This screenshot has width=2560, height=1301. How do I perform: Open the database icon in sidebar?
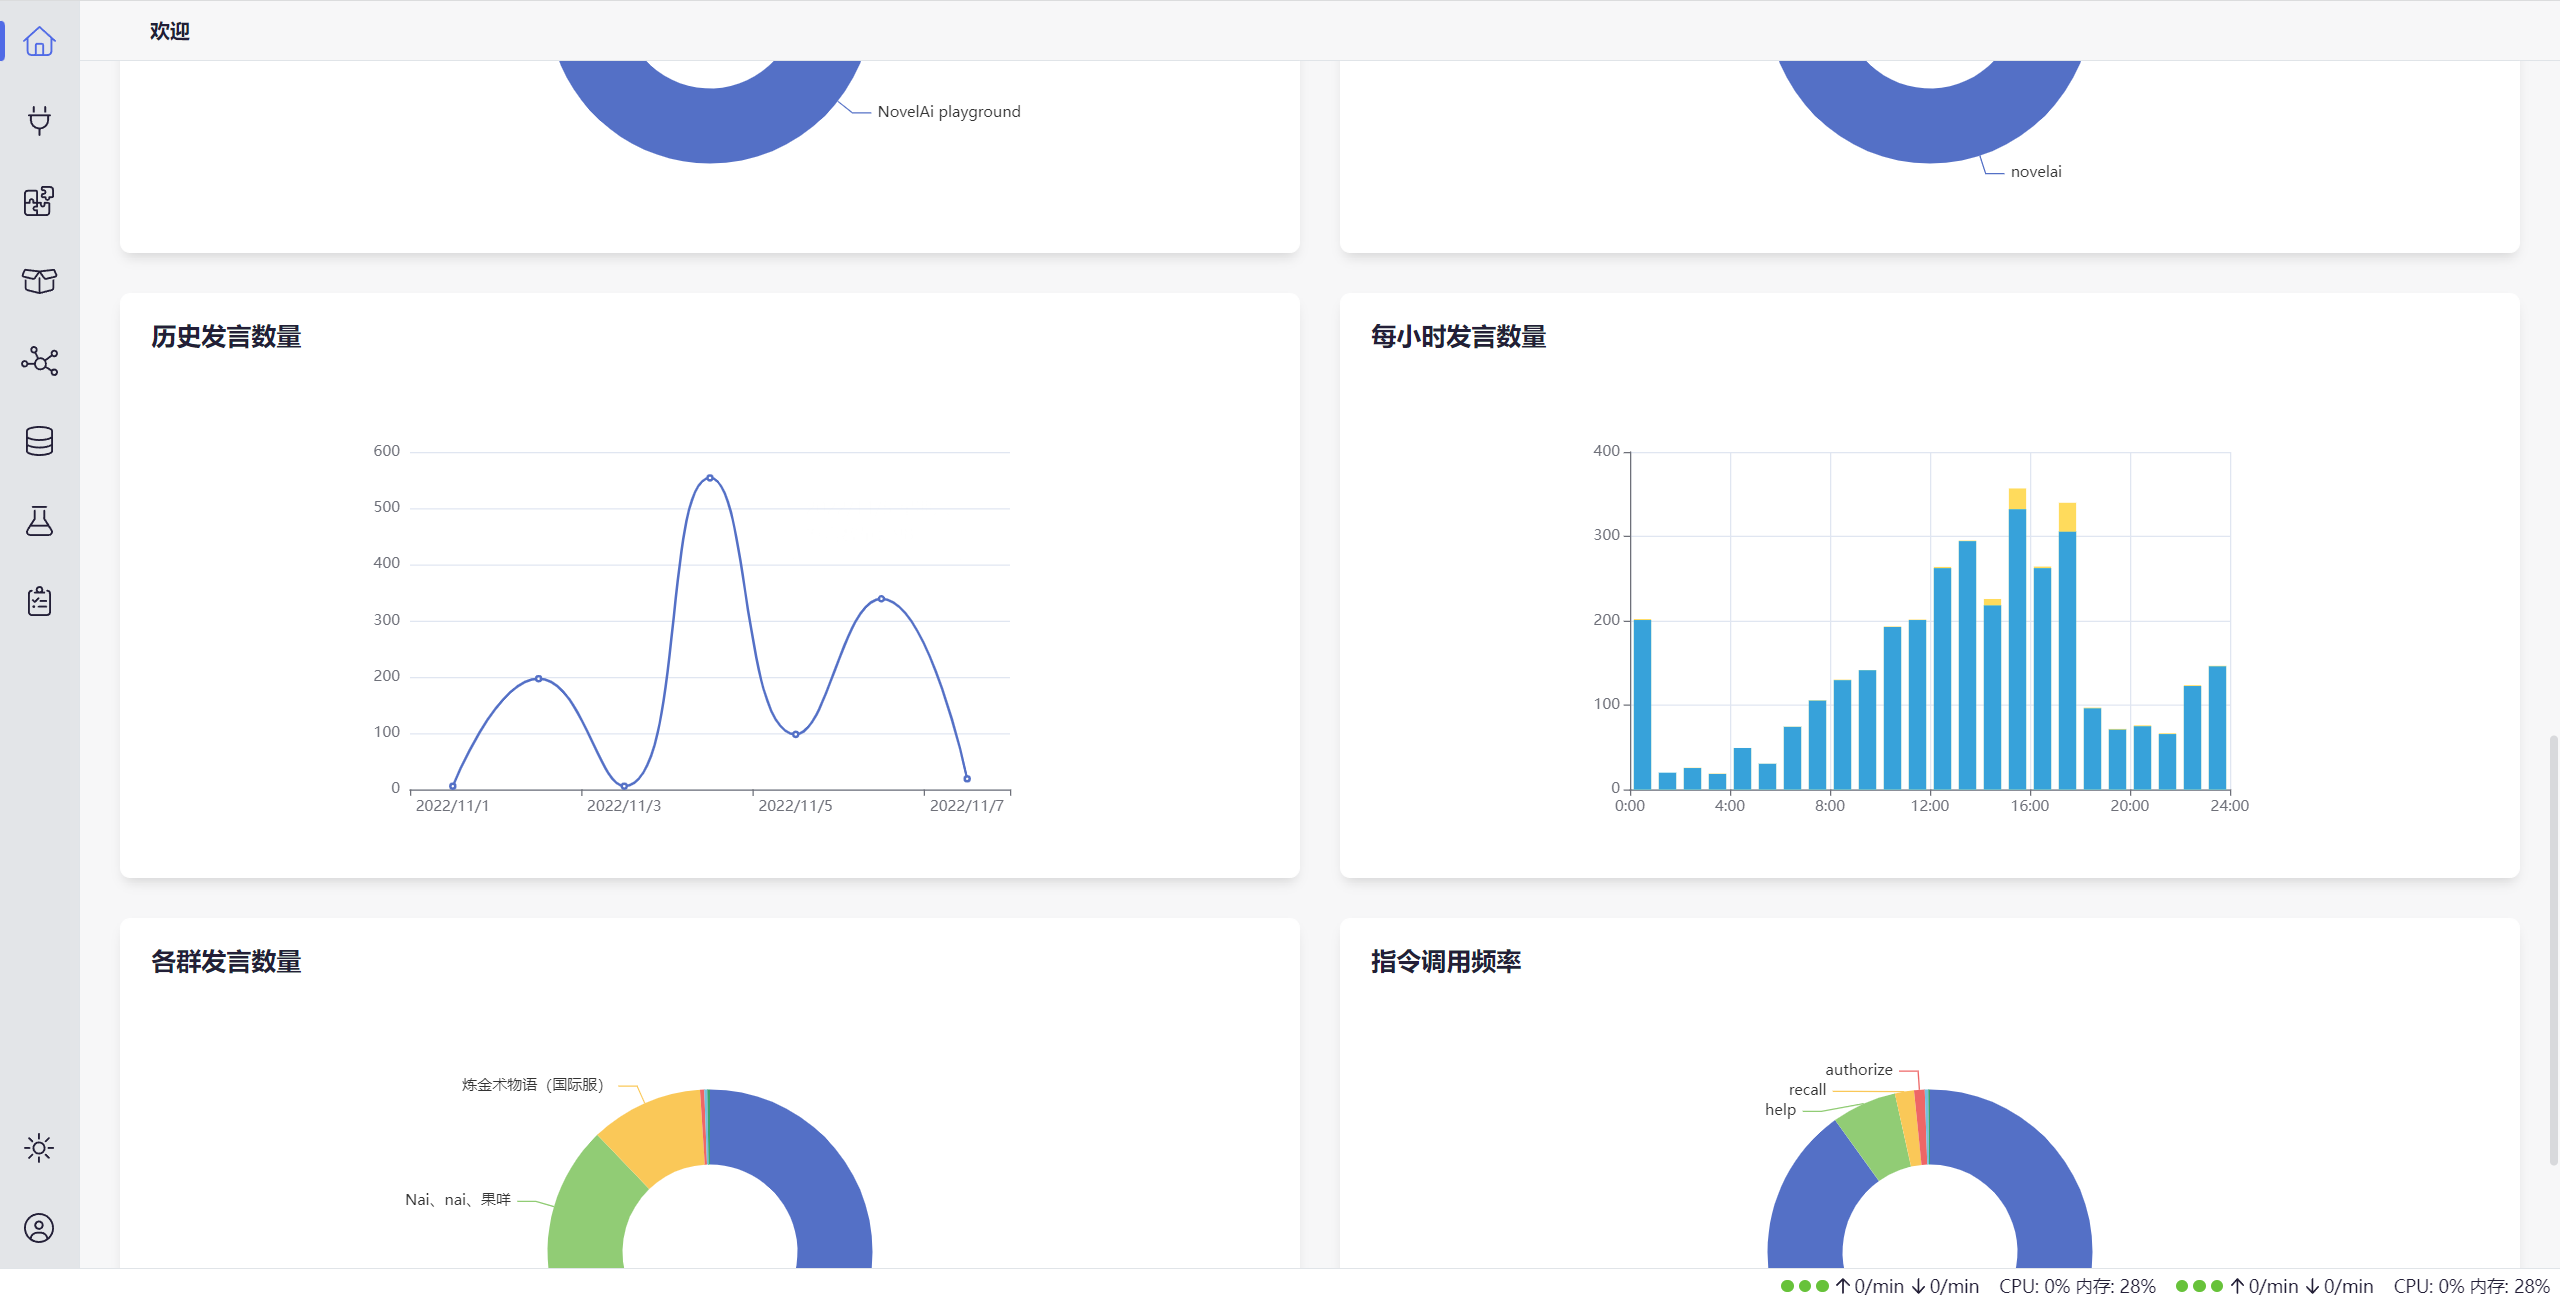(x=39, y=441)
